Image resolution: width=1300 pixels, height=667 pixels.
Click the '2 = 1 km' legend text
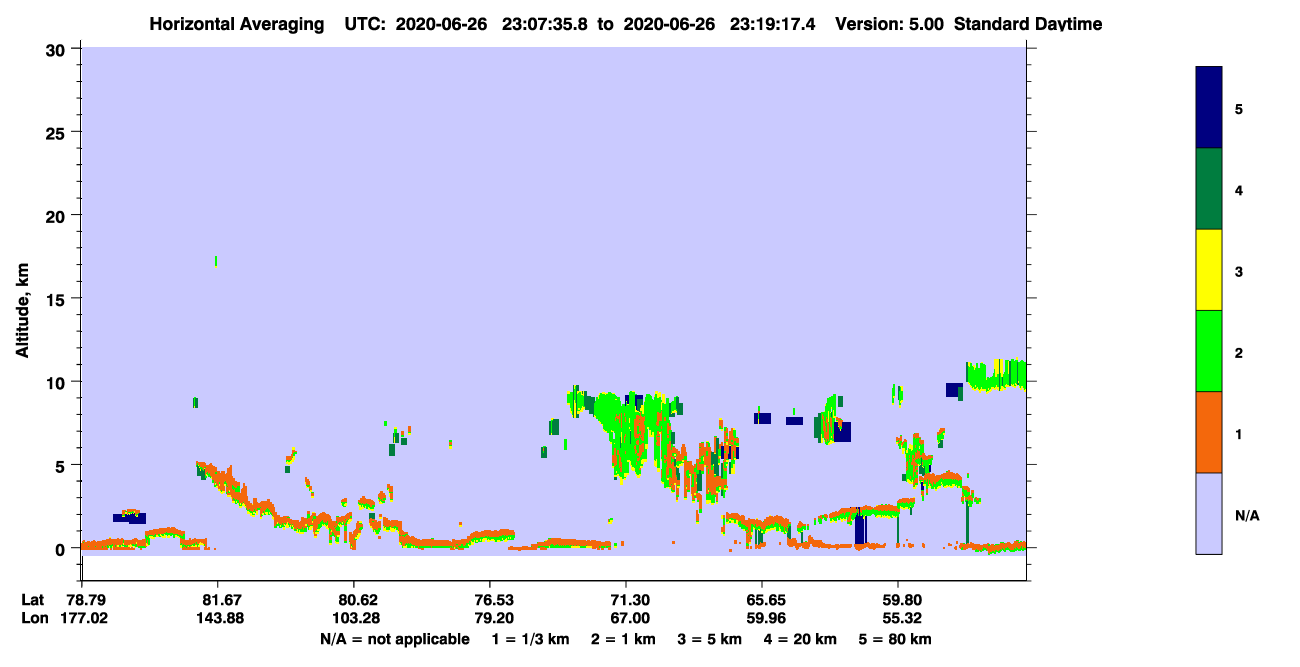[622, 639]
